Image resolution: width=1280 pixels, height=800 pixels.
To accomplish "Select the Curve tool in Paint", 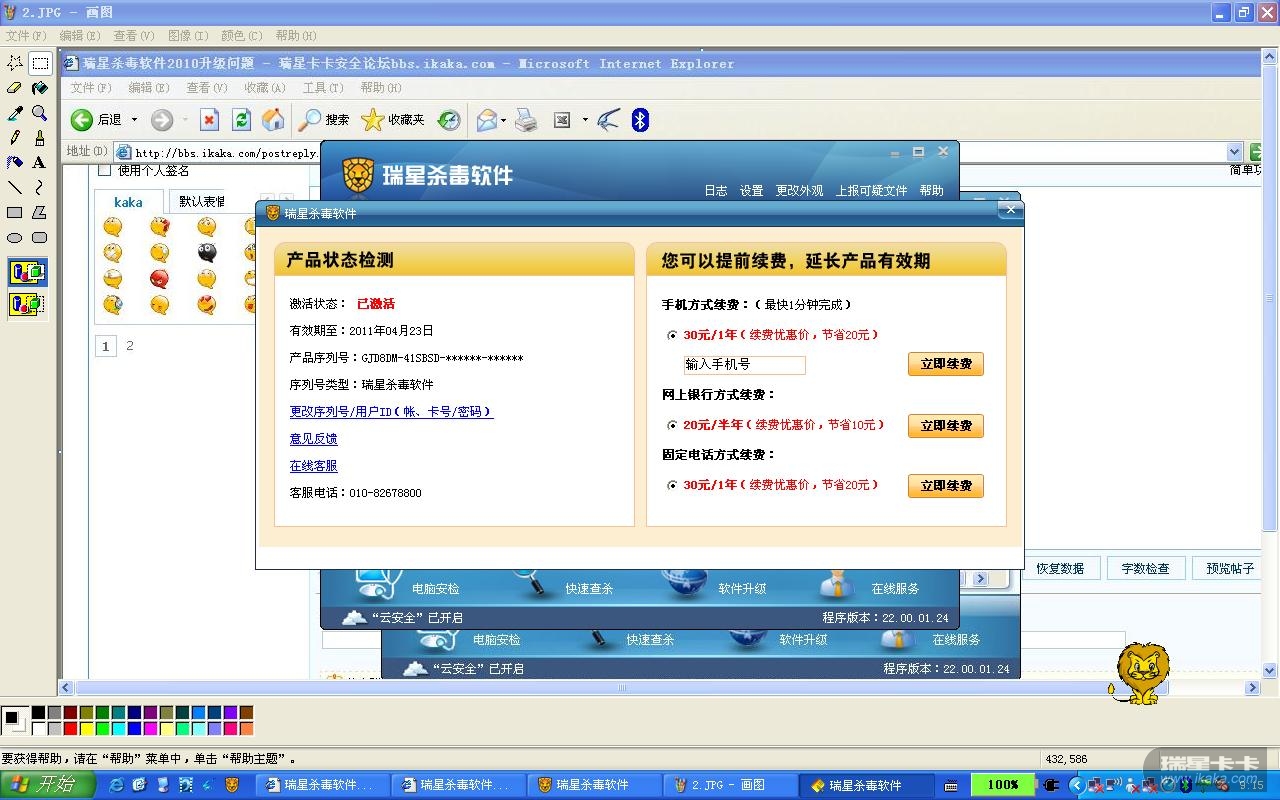I will [x=40, y=187].
